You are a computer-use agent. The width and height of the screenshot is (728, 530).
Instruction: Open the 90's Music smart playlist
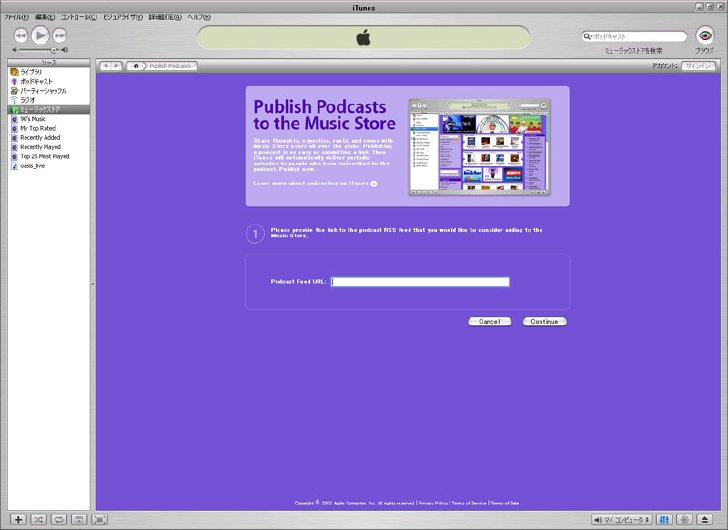(x=49, y=119)
